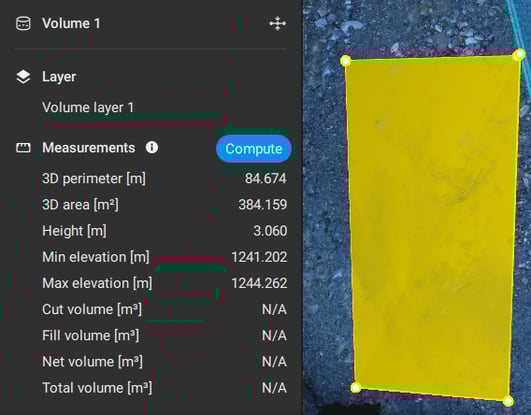Screen dimensions: 531x415
Task: Click the Height [m] label
Action: 74,231
